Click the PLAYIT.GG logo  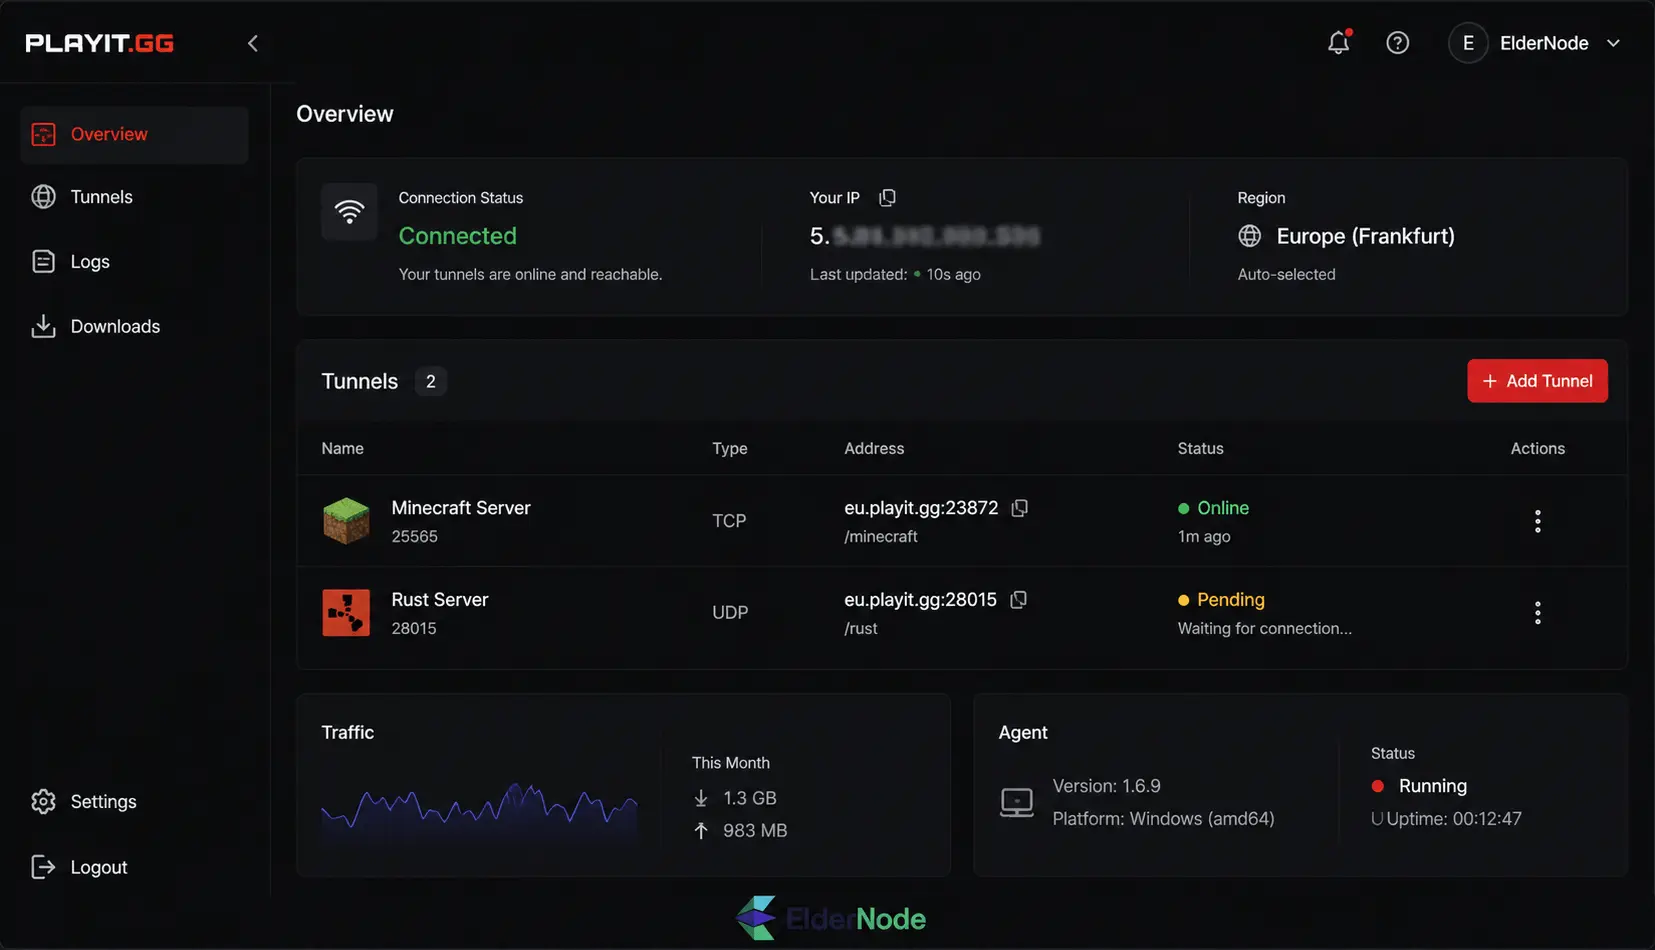[x=99, y=43]
